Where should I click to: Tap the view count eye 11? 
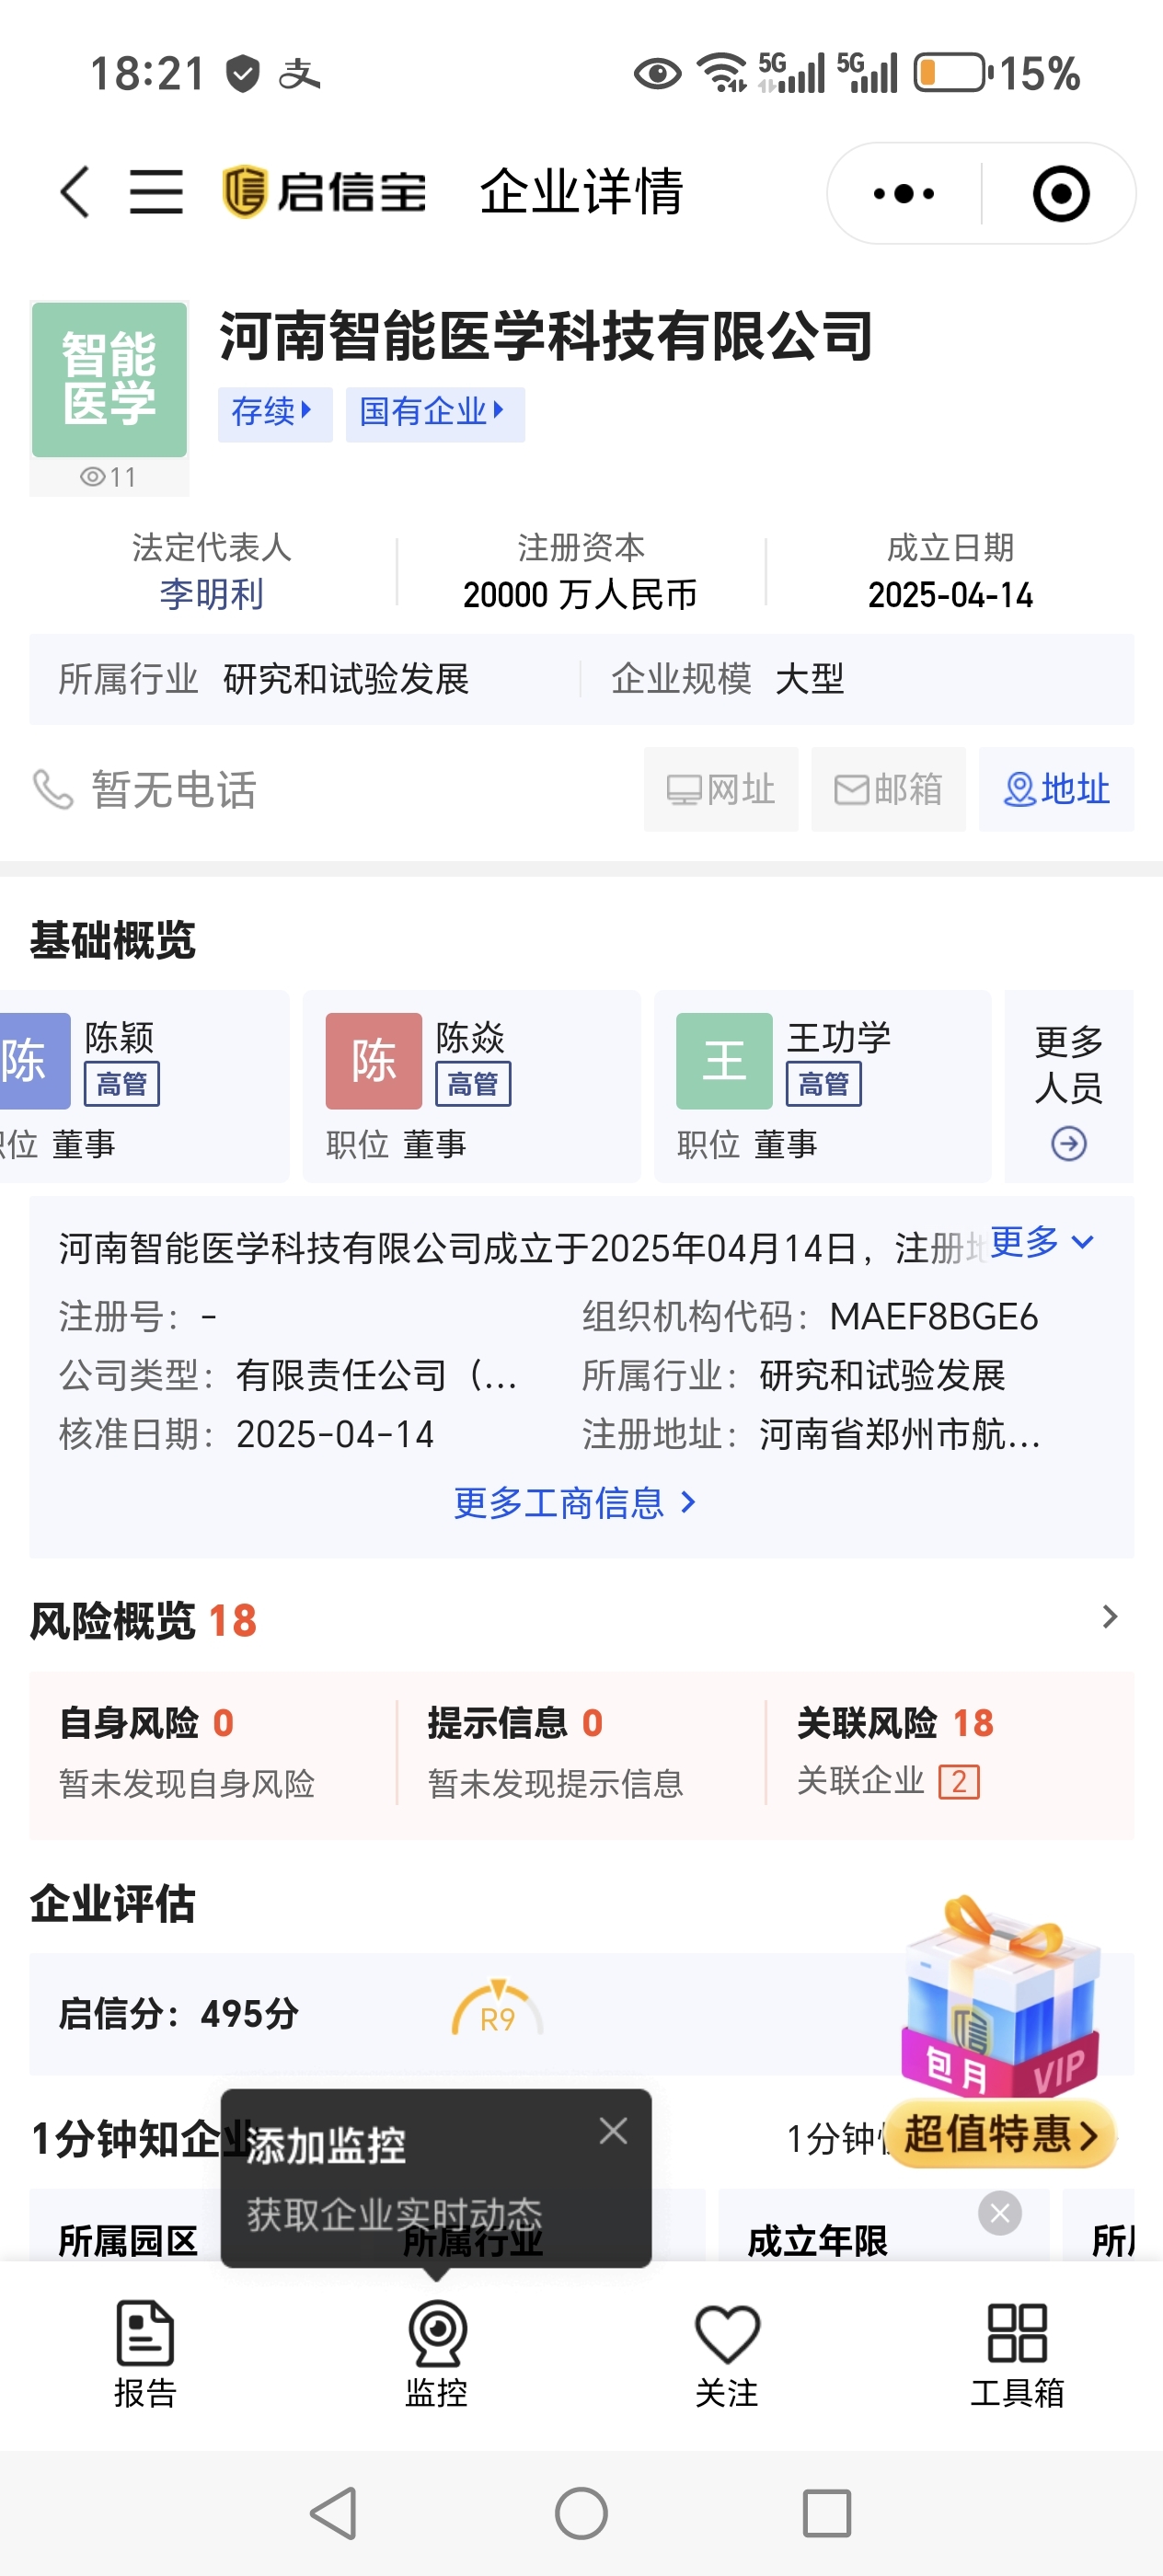[109, 477]
